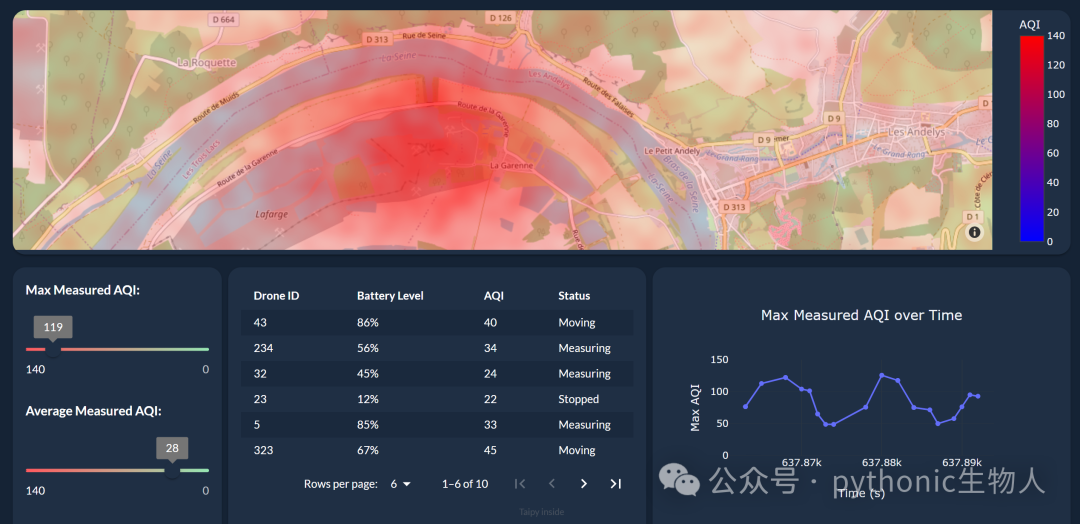
Task: Click the Average Measured AQI slider handle
Action: 172,470
